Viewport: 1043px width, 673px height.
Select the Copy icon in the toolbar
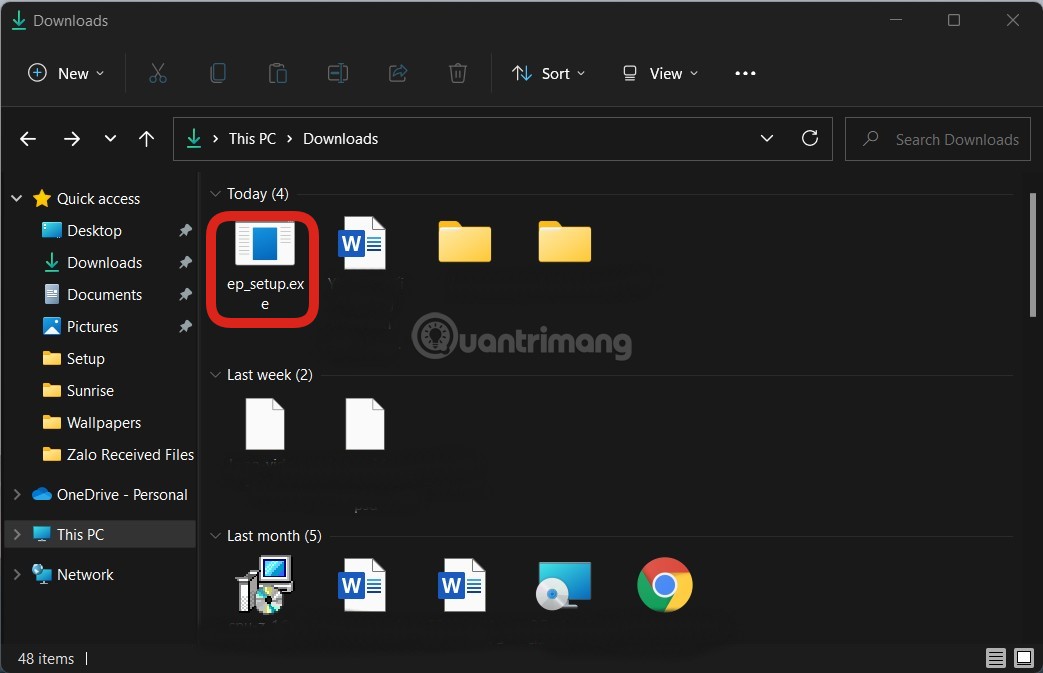coord(218,73)
